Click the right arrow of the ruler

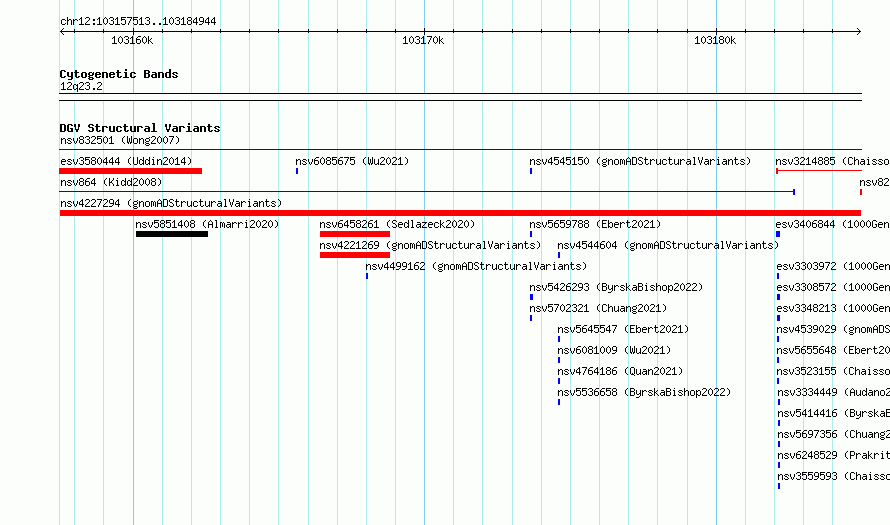pyautogui.click(x=859, y=31)
